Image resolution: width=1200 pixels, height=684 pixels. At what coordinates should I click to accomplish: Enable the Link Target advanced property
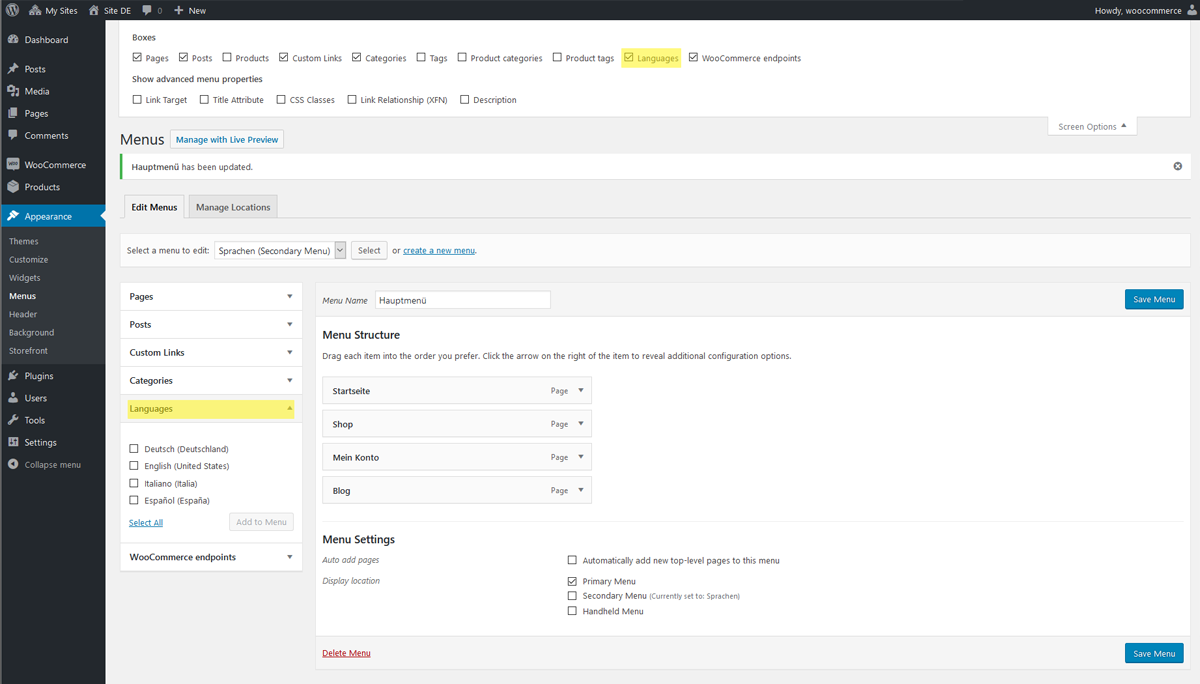coord(137,100)
